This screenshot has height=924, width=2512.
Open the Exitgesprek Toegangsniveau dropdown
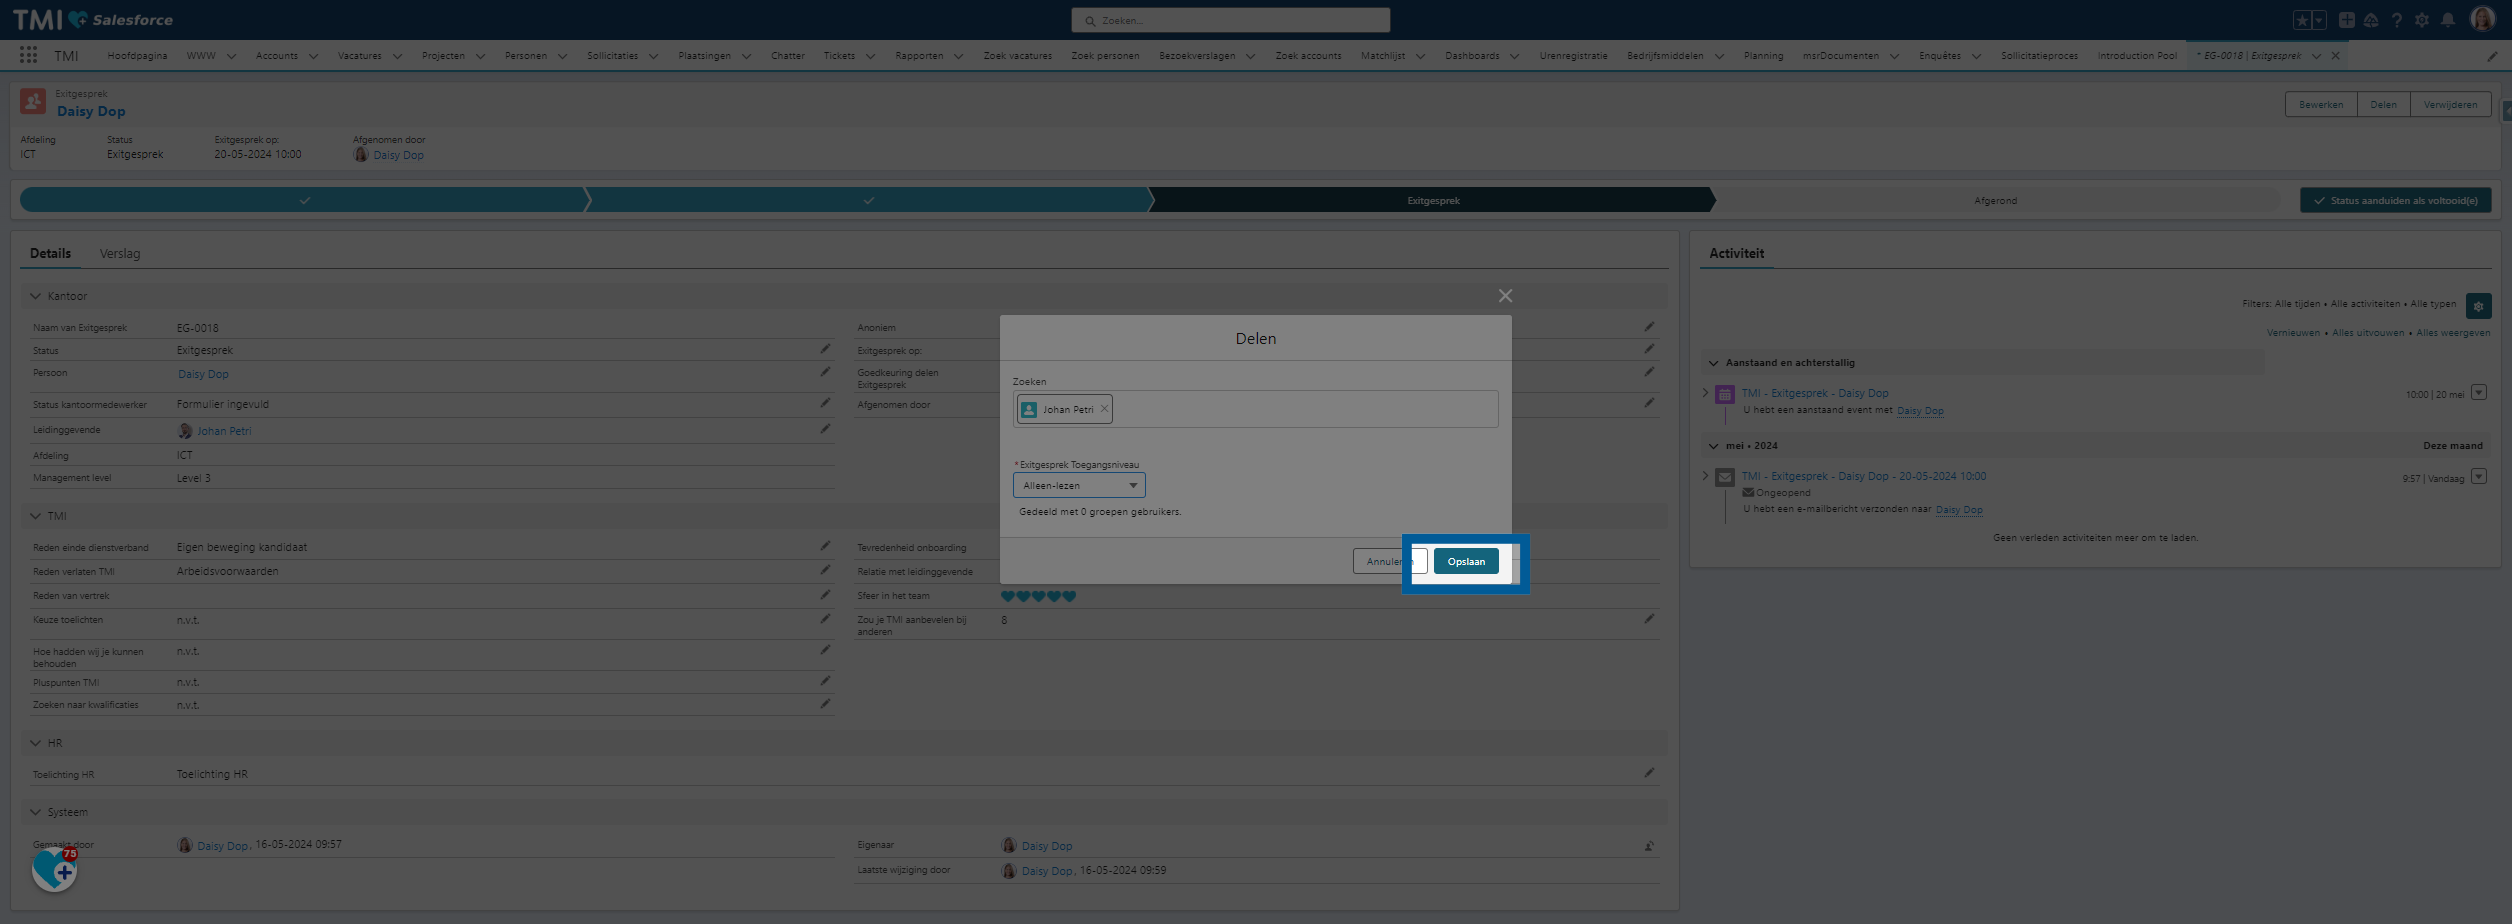[x=1078, y=486]
